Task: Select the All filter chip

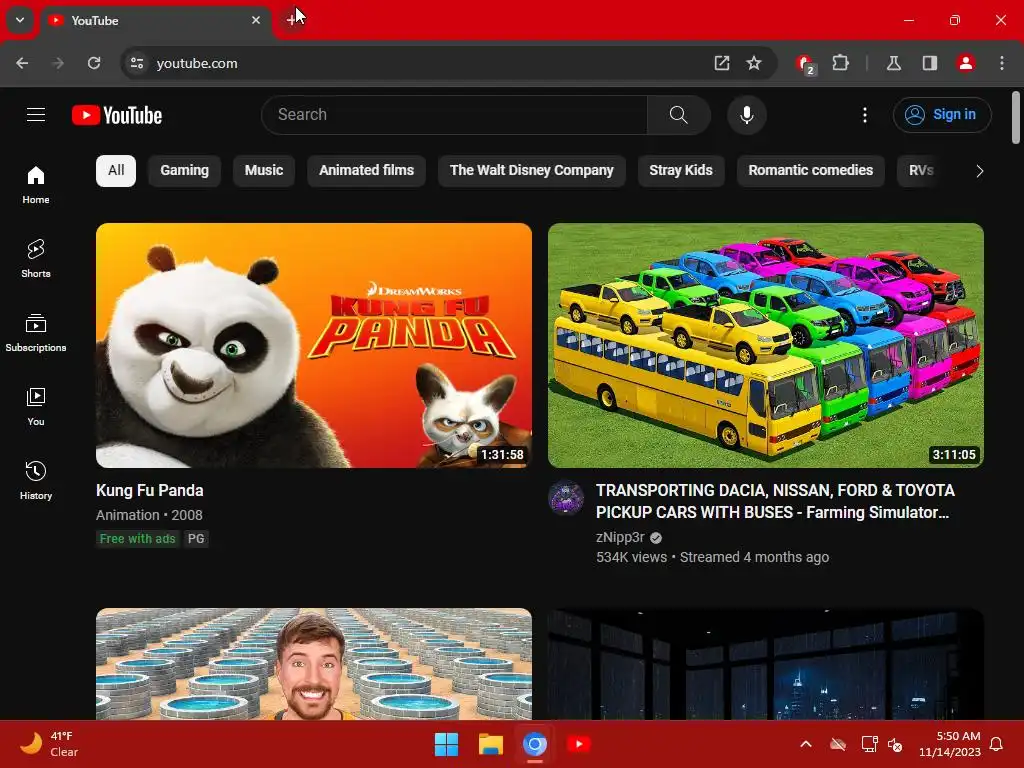Action: 116,170
